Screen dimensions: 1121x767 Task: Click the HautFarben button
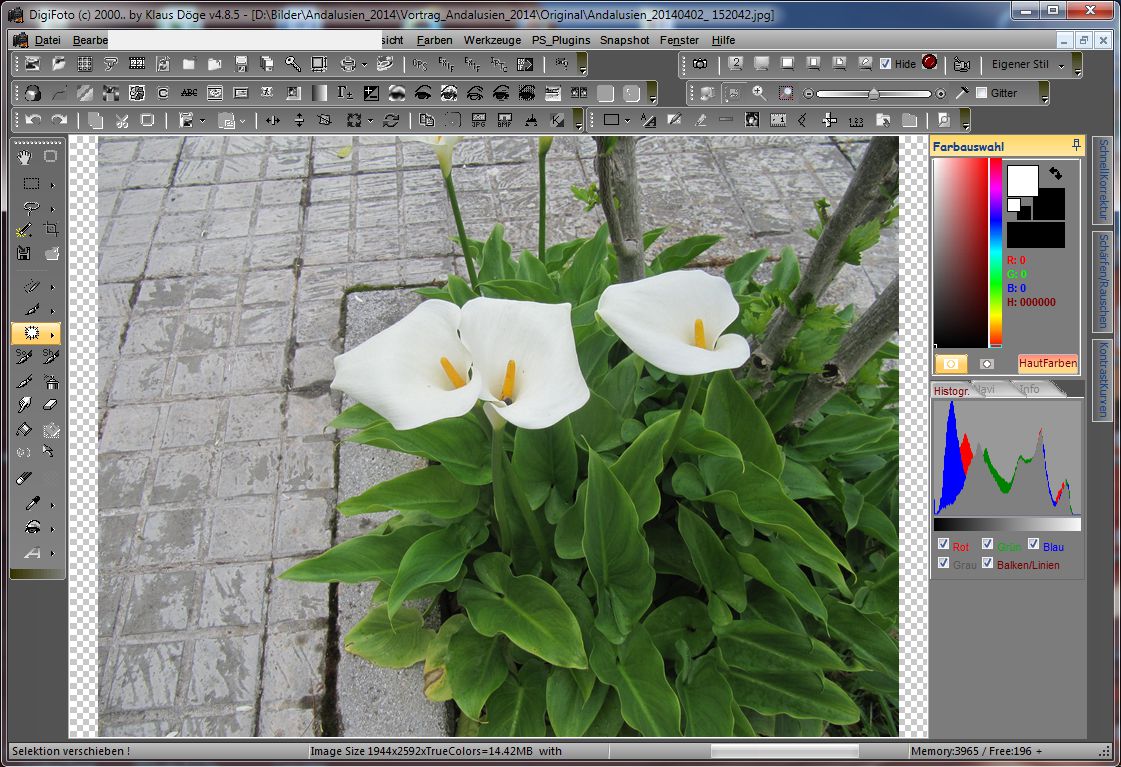1047,363
